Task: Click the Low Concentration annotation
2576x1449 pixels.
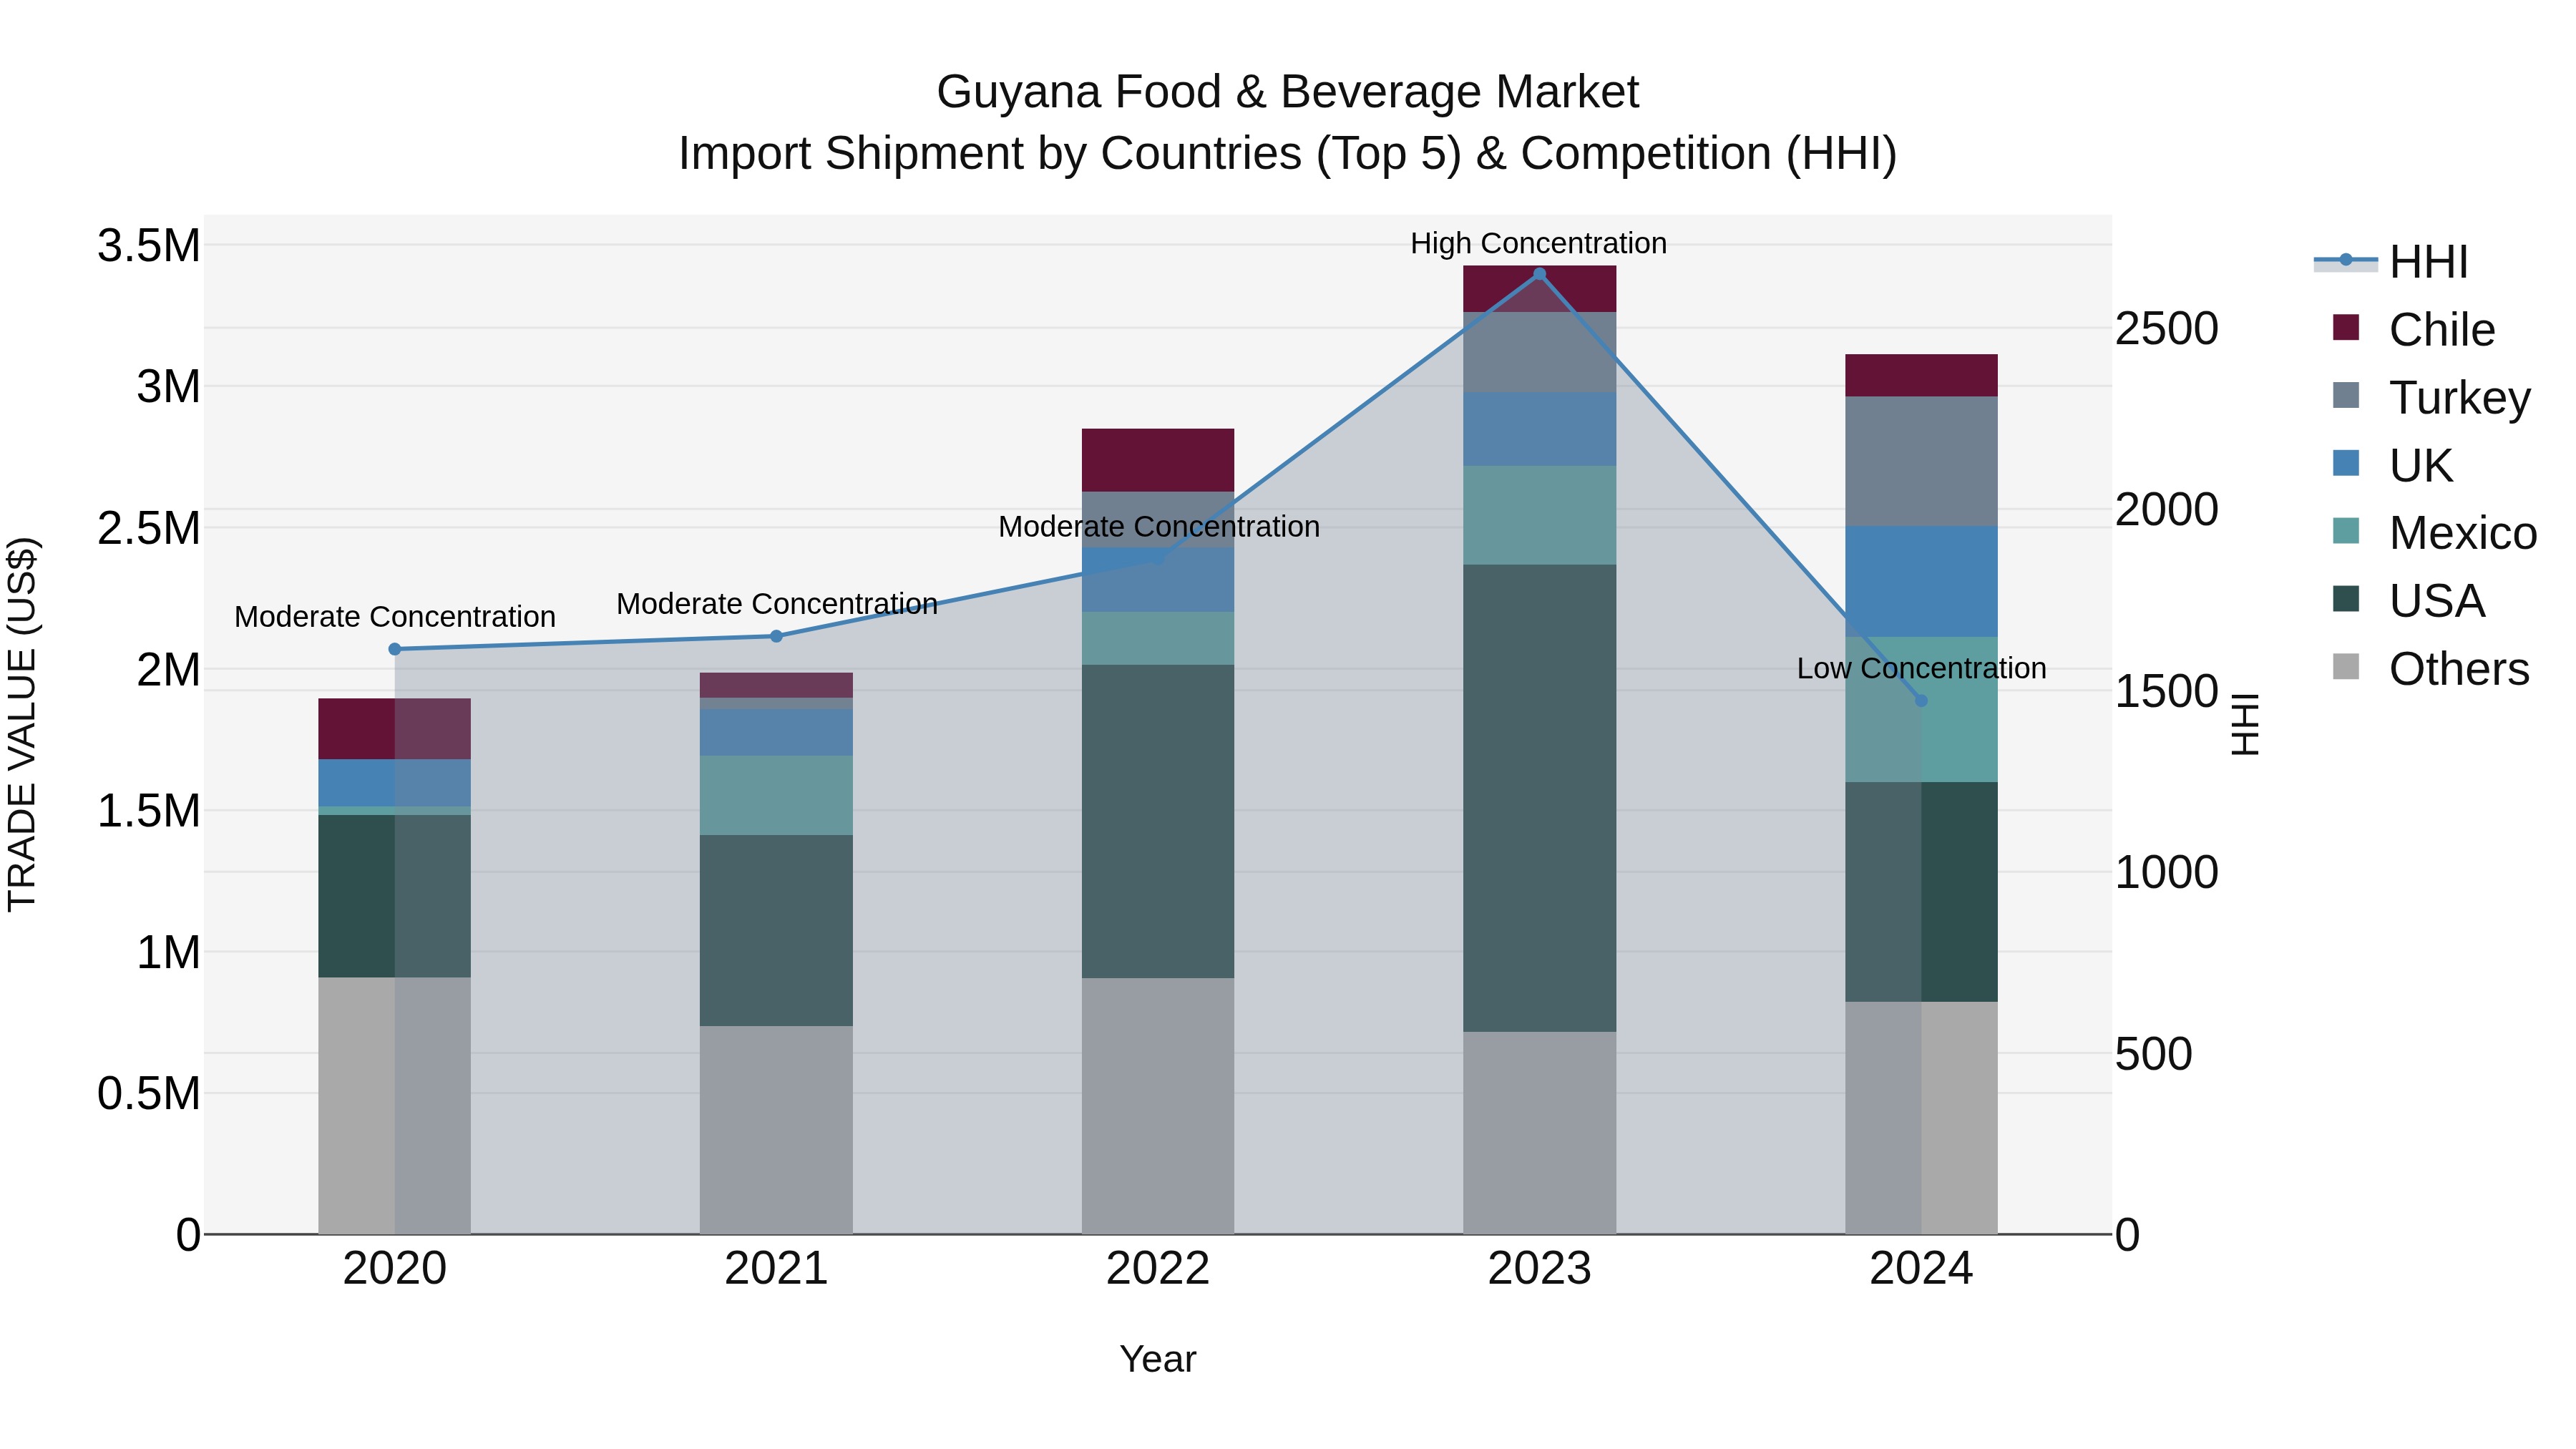Action: [x=1921, y=668]
